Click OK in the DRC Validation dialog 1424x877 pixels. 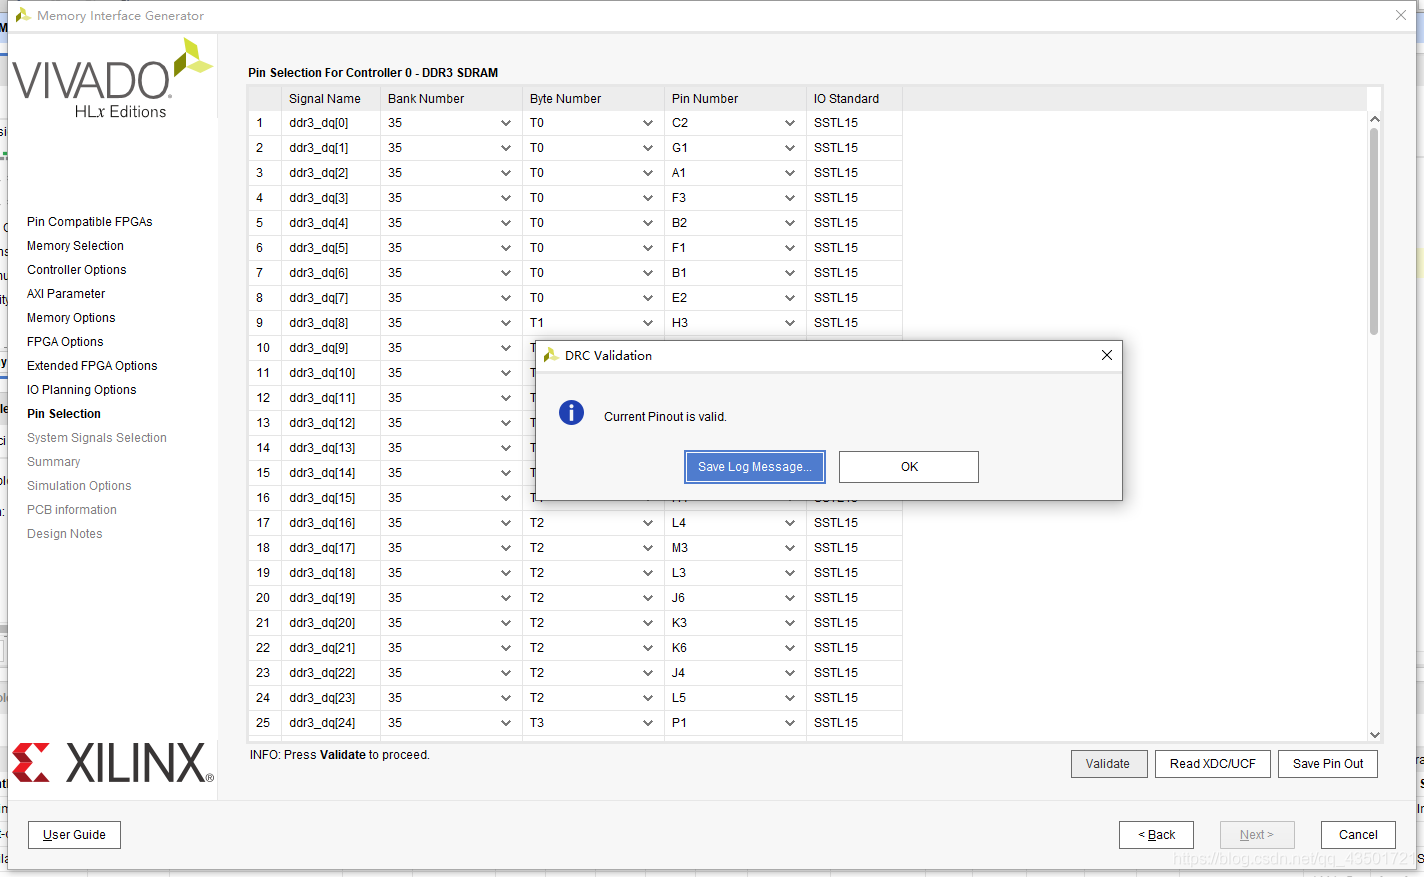coord(909,467)
